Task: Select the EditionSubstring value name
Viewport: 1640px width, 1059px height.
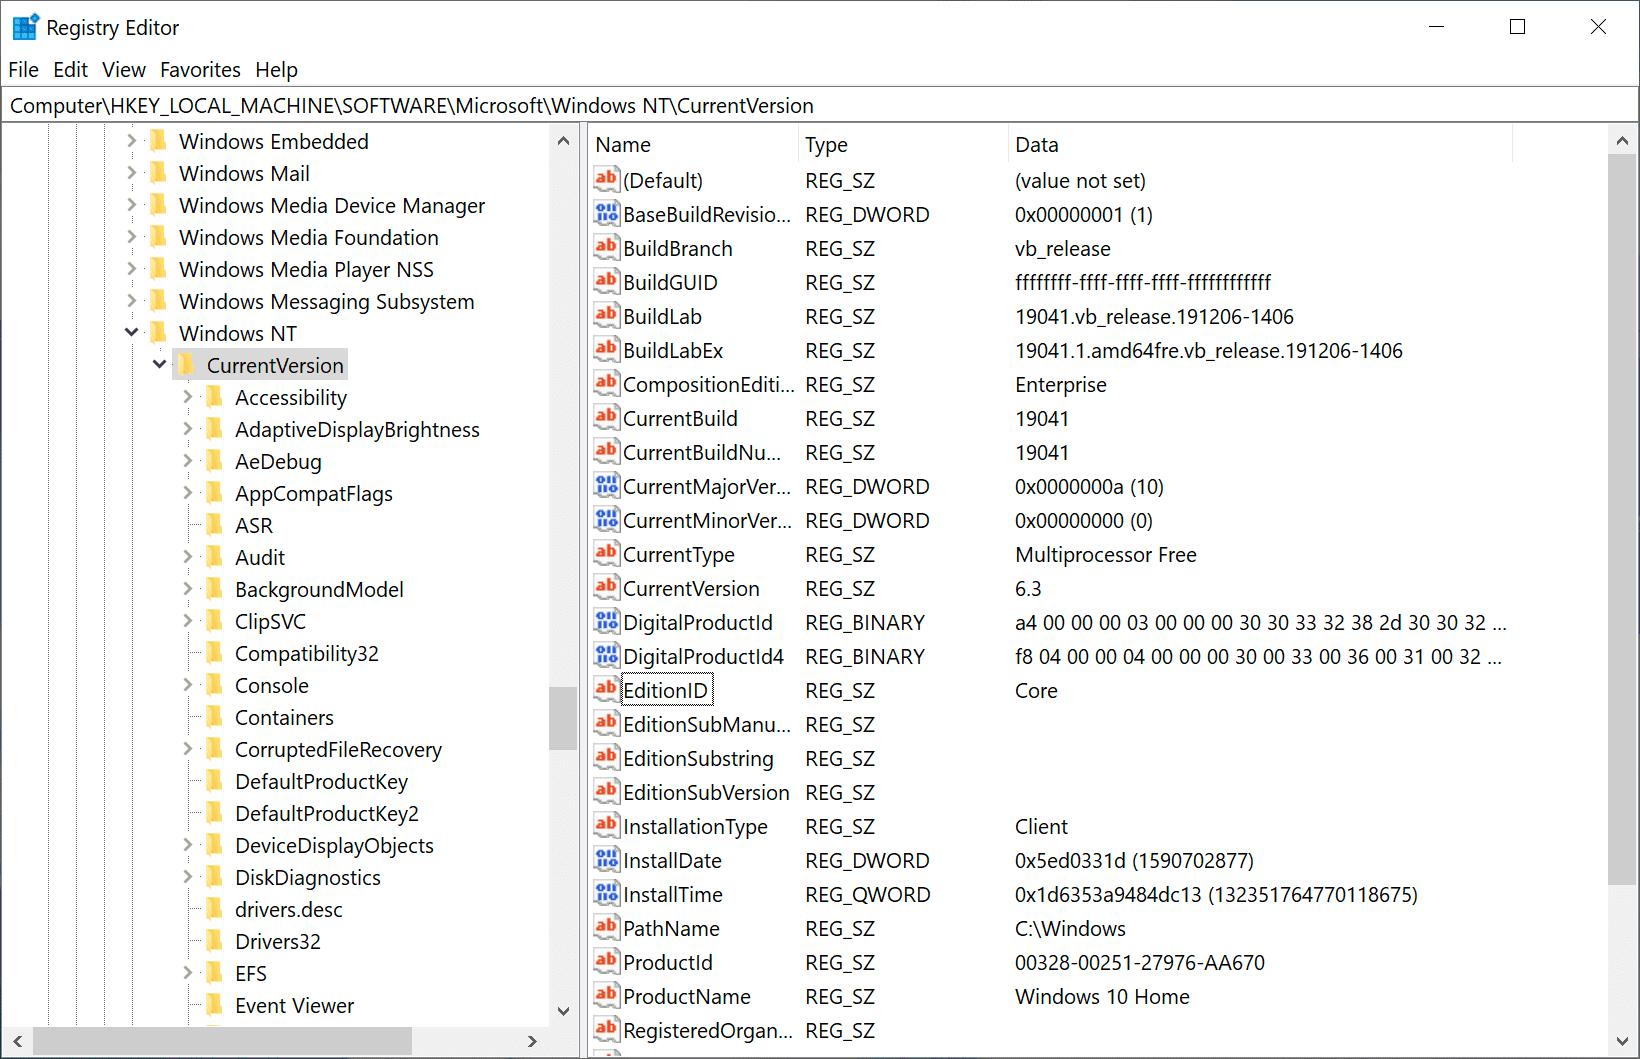Action: (698, 759)
